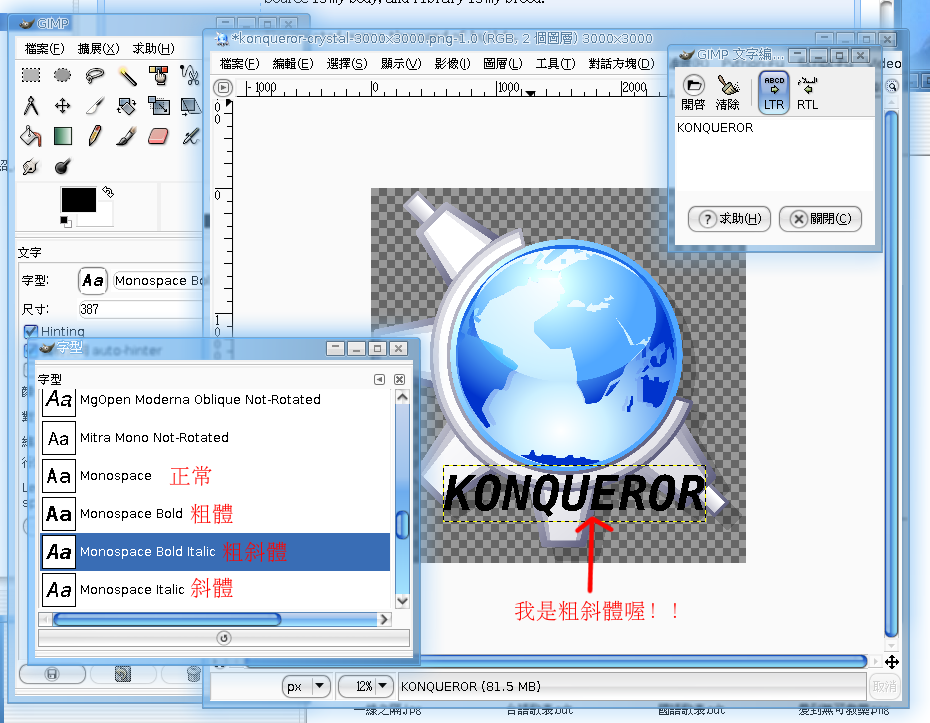The image size is (930, 723).
Task: Select the Bucket Fill tool
Action: [x=31, y=136]
